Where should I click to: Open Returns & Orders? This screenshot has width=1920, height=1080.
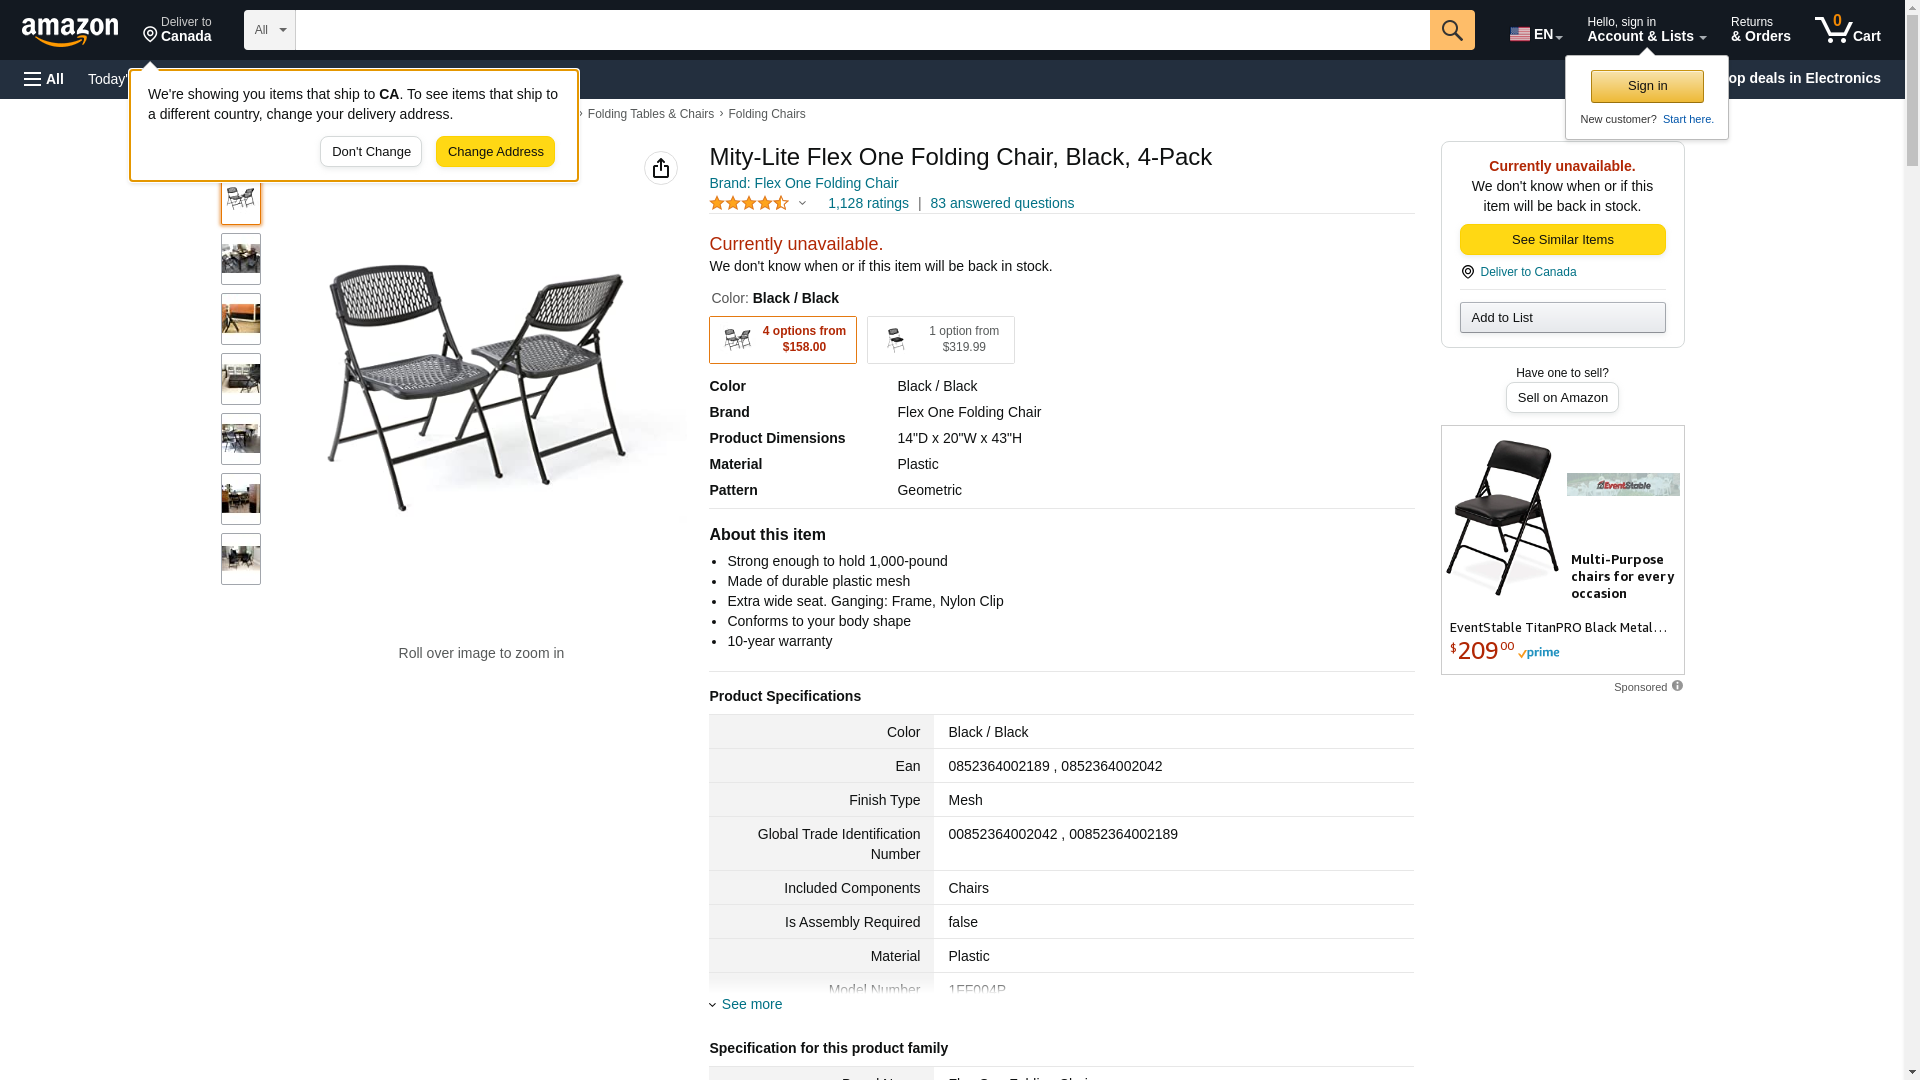tap(1760, 30)
